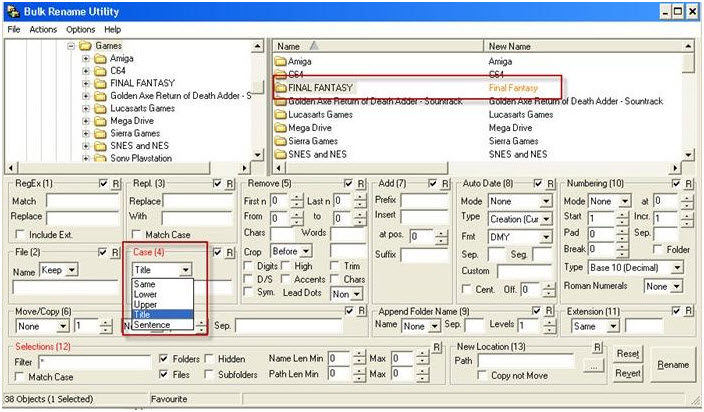Click the Add Prefix input field
This screenshot has height=412, width=704.
click(x=424, y=200)
